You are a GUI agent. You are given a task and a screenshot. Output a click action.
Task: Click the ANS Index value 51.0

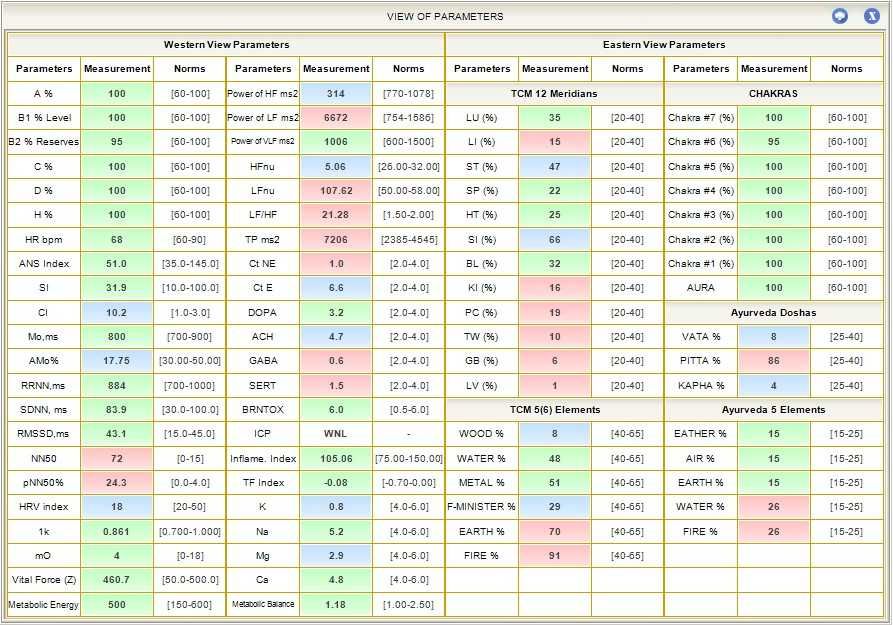tap(117, 264)
